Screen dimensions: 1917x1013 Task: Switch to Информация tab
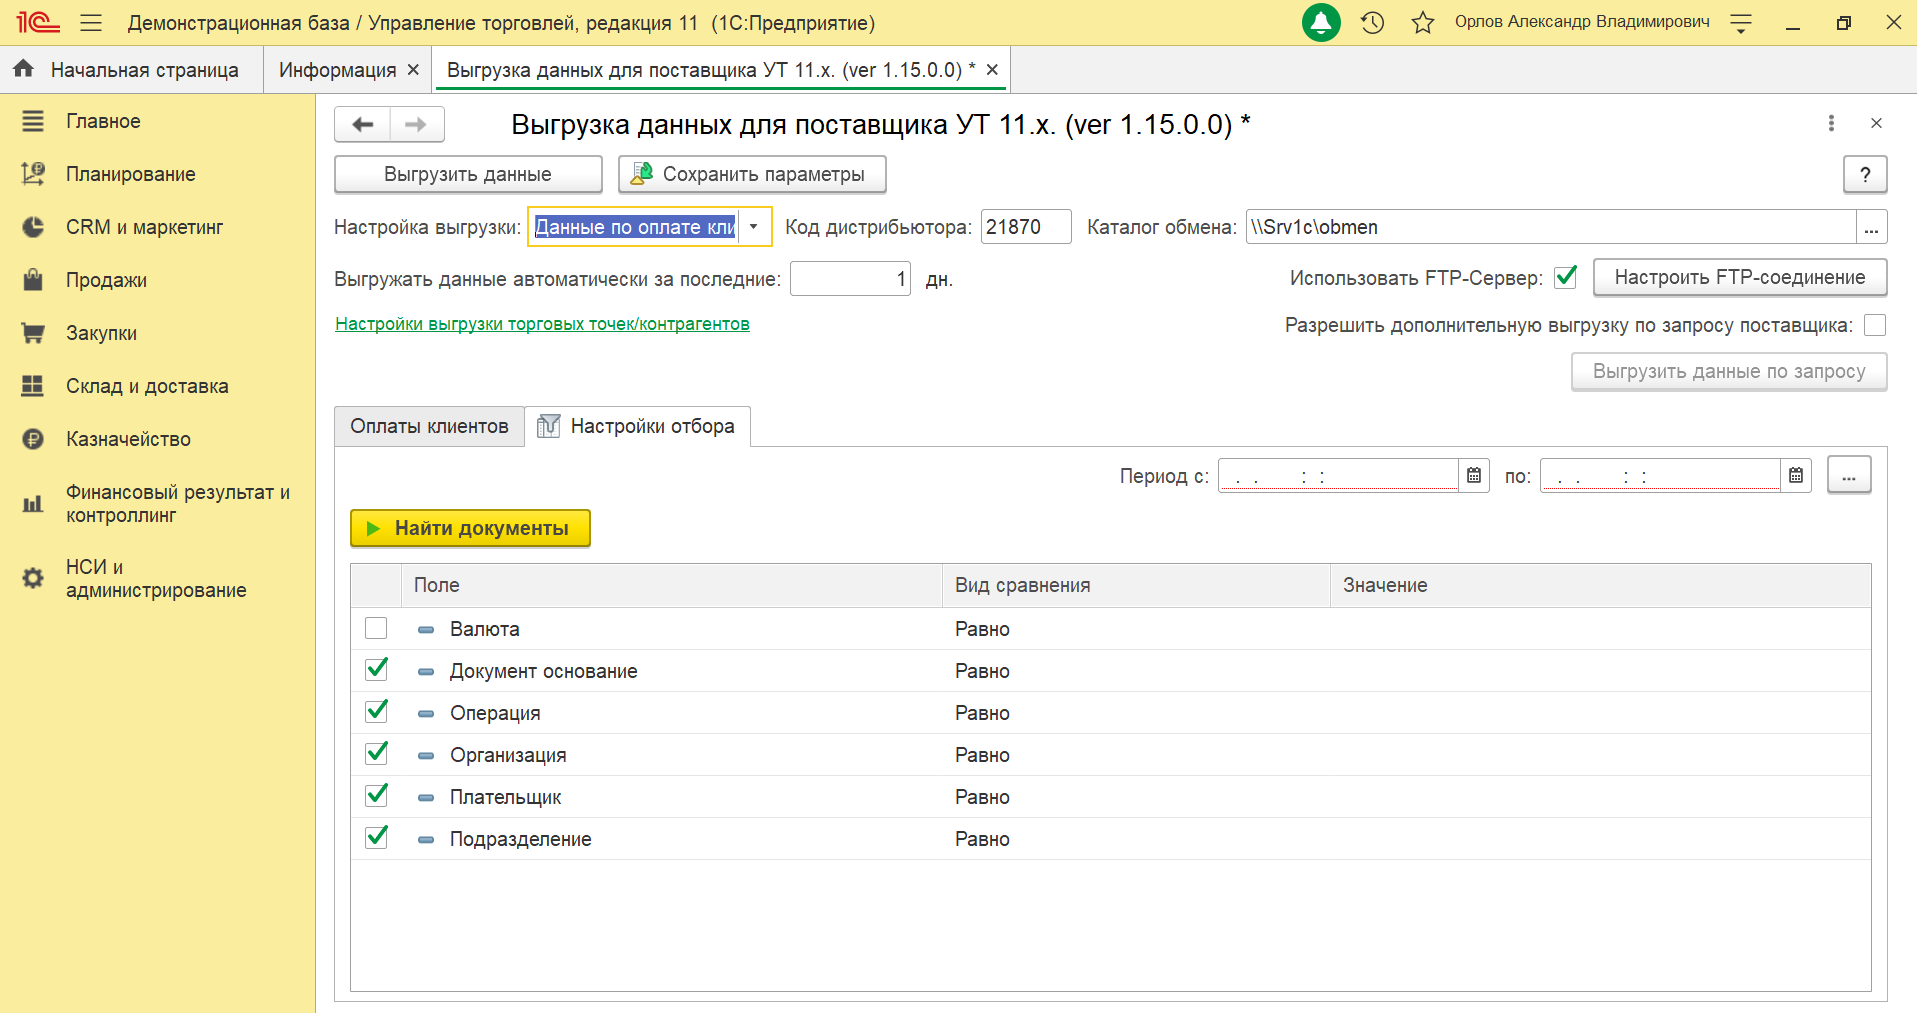tap(337, 70)
